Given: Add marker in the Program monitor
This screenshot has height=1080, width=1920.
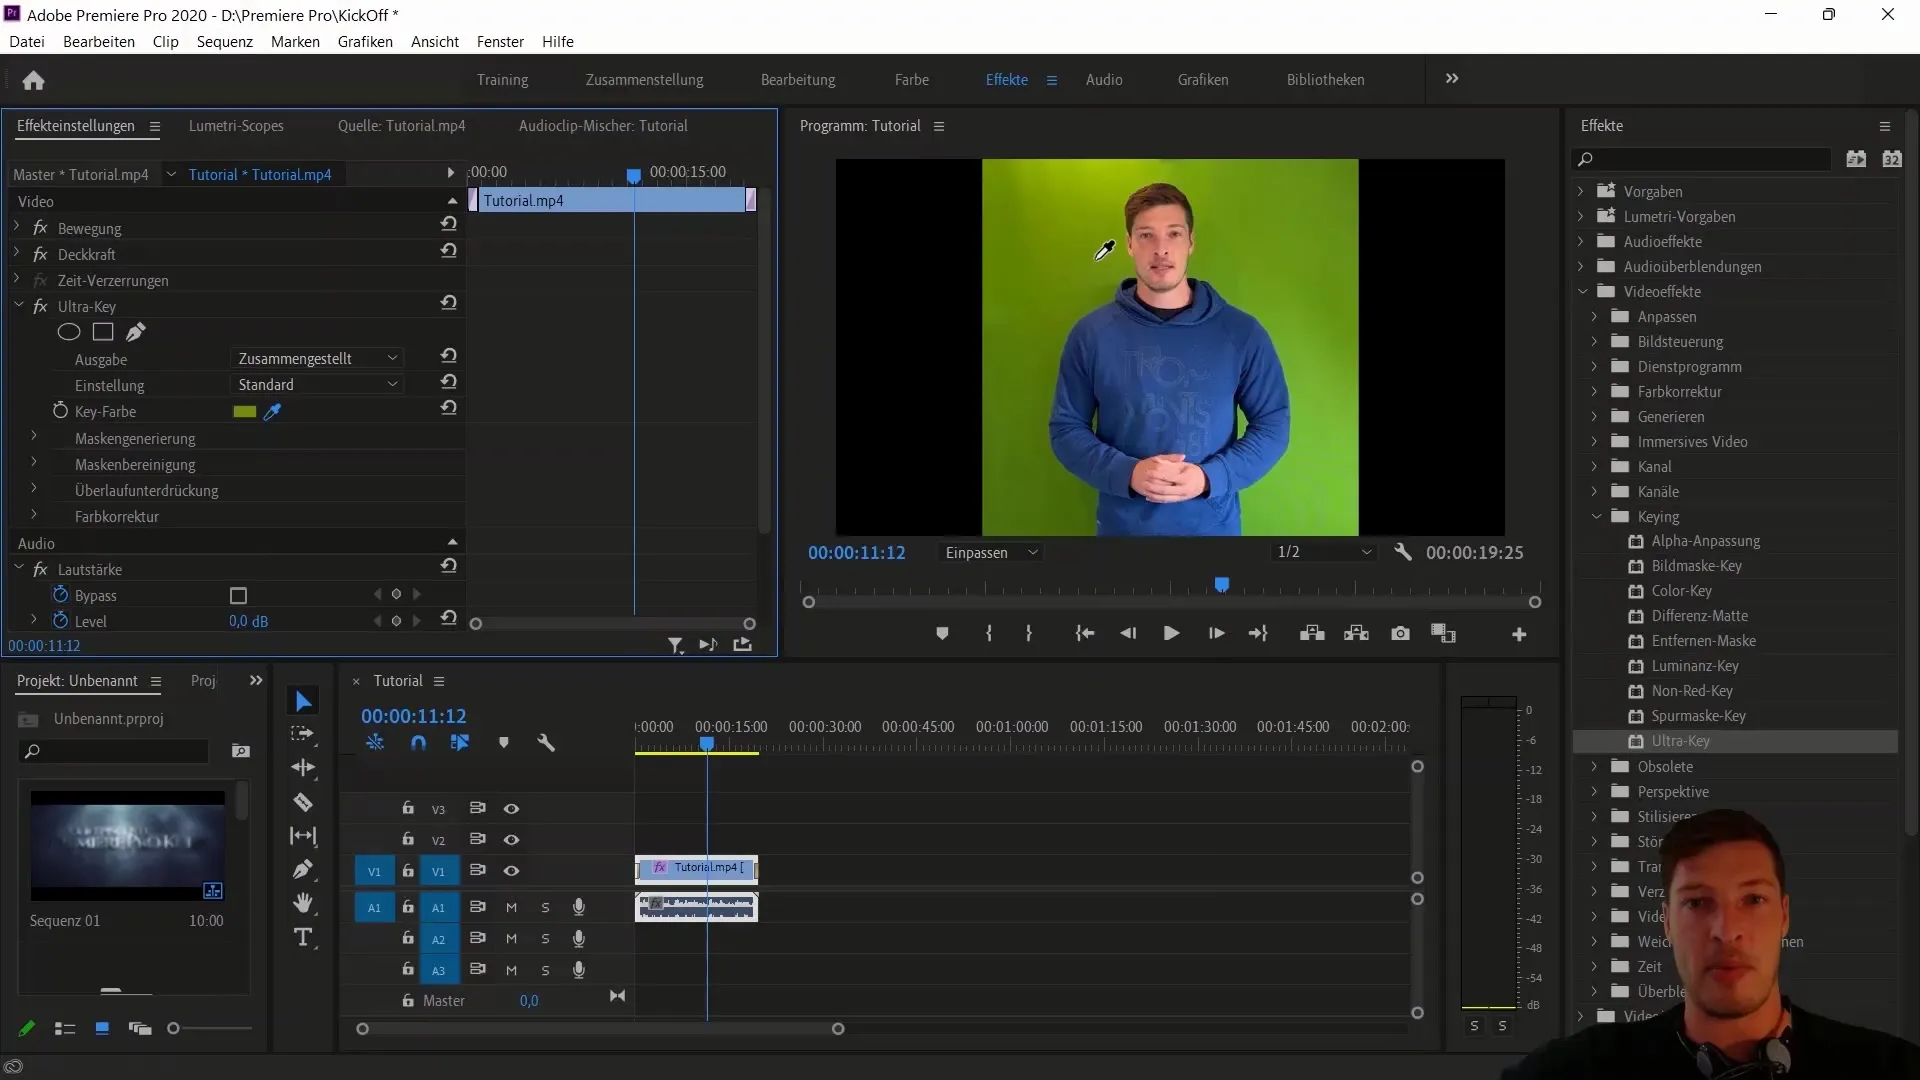Looking at the screenshot, I should click(x=942, y=634).
